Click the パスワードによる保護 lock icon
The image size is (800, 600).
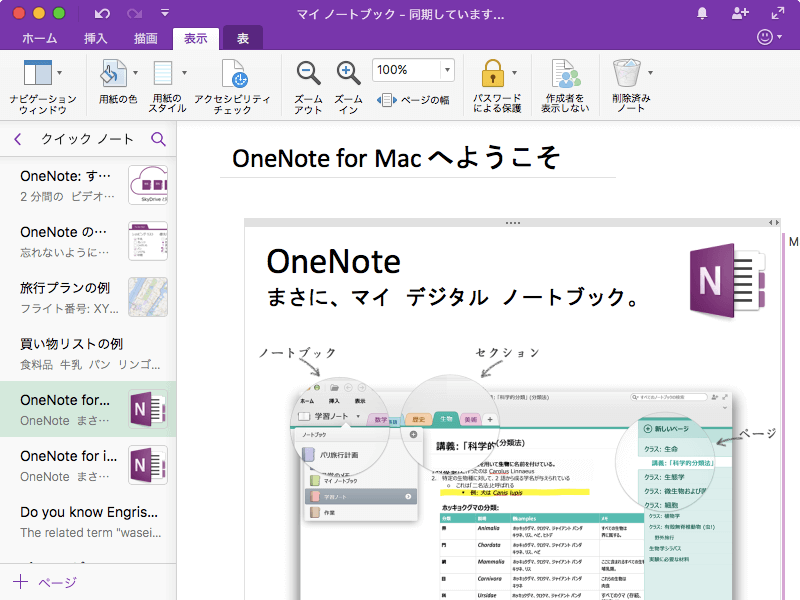pos(493,72)
